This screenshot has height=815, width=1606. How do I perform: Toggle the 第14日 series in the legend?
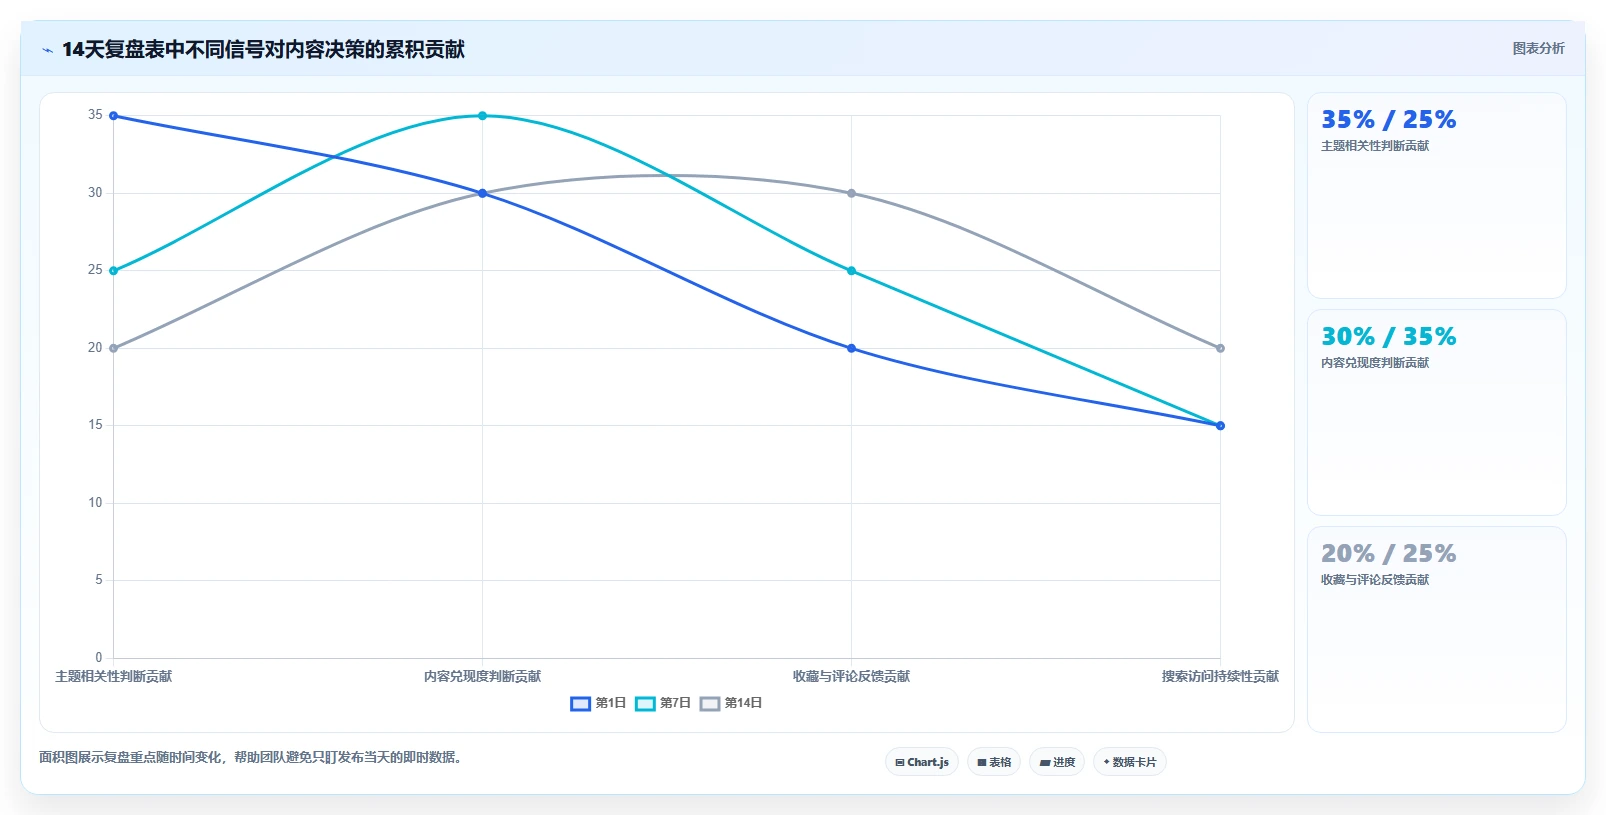pos(731,703)
